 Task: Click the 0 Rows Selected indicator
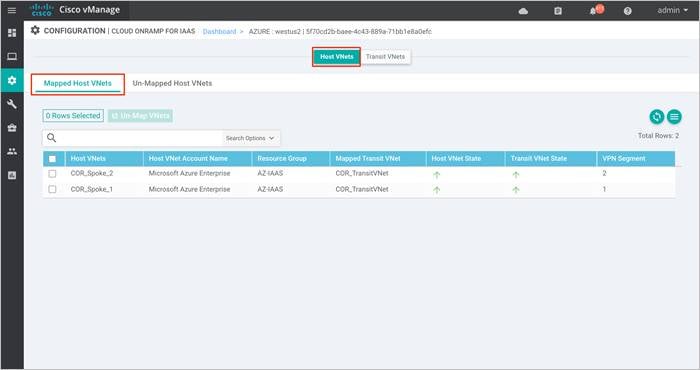pos(73,116)
